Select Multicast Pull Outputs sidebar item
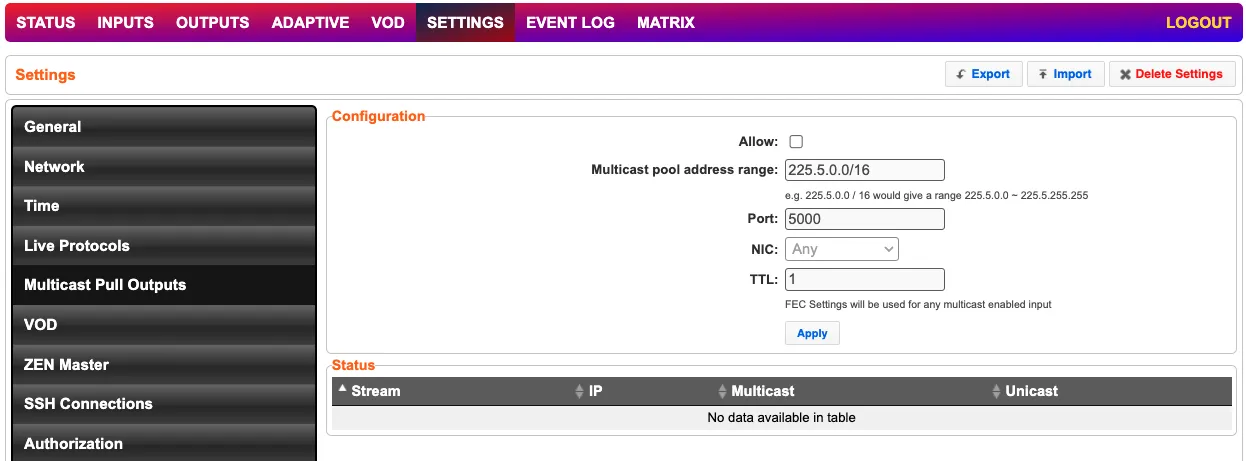1246x461 pixels. click(164, 285)
